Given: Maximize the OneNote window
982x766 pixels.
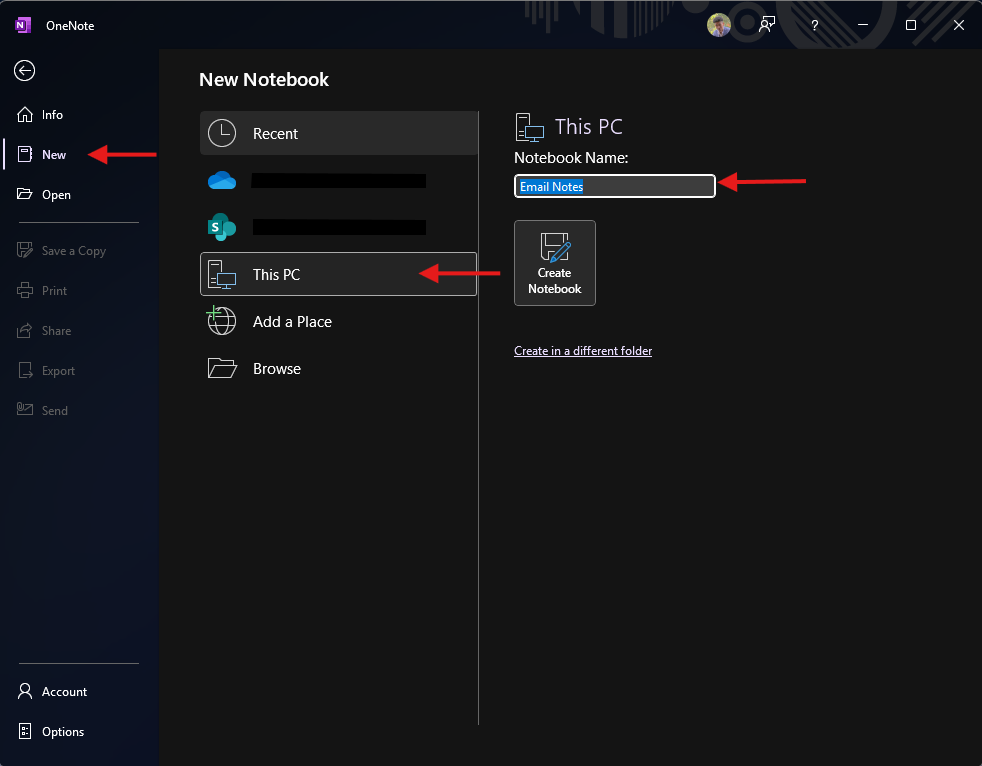Looking at the screenshot, I should [911, 25].
